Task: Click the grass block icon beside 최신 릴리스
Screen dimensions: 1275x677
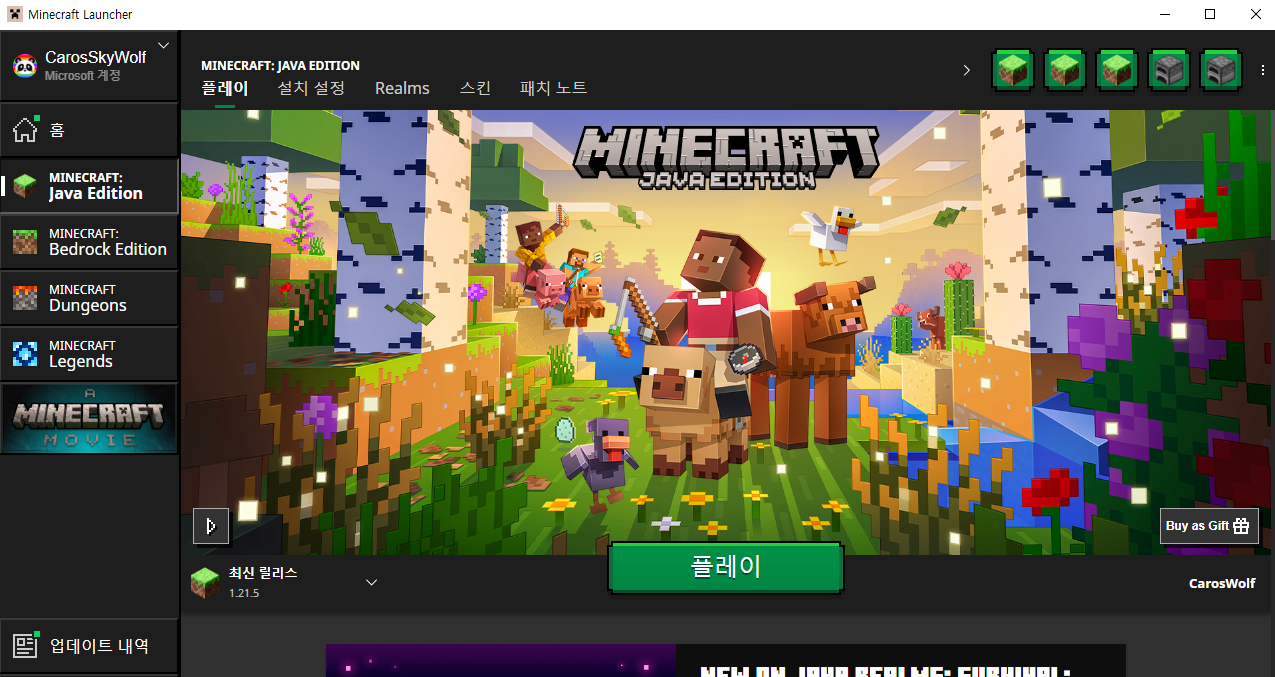Action: (x=205, y=582)
